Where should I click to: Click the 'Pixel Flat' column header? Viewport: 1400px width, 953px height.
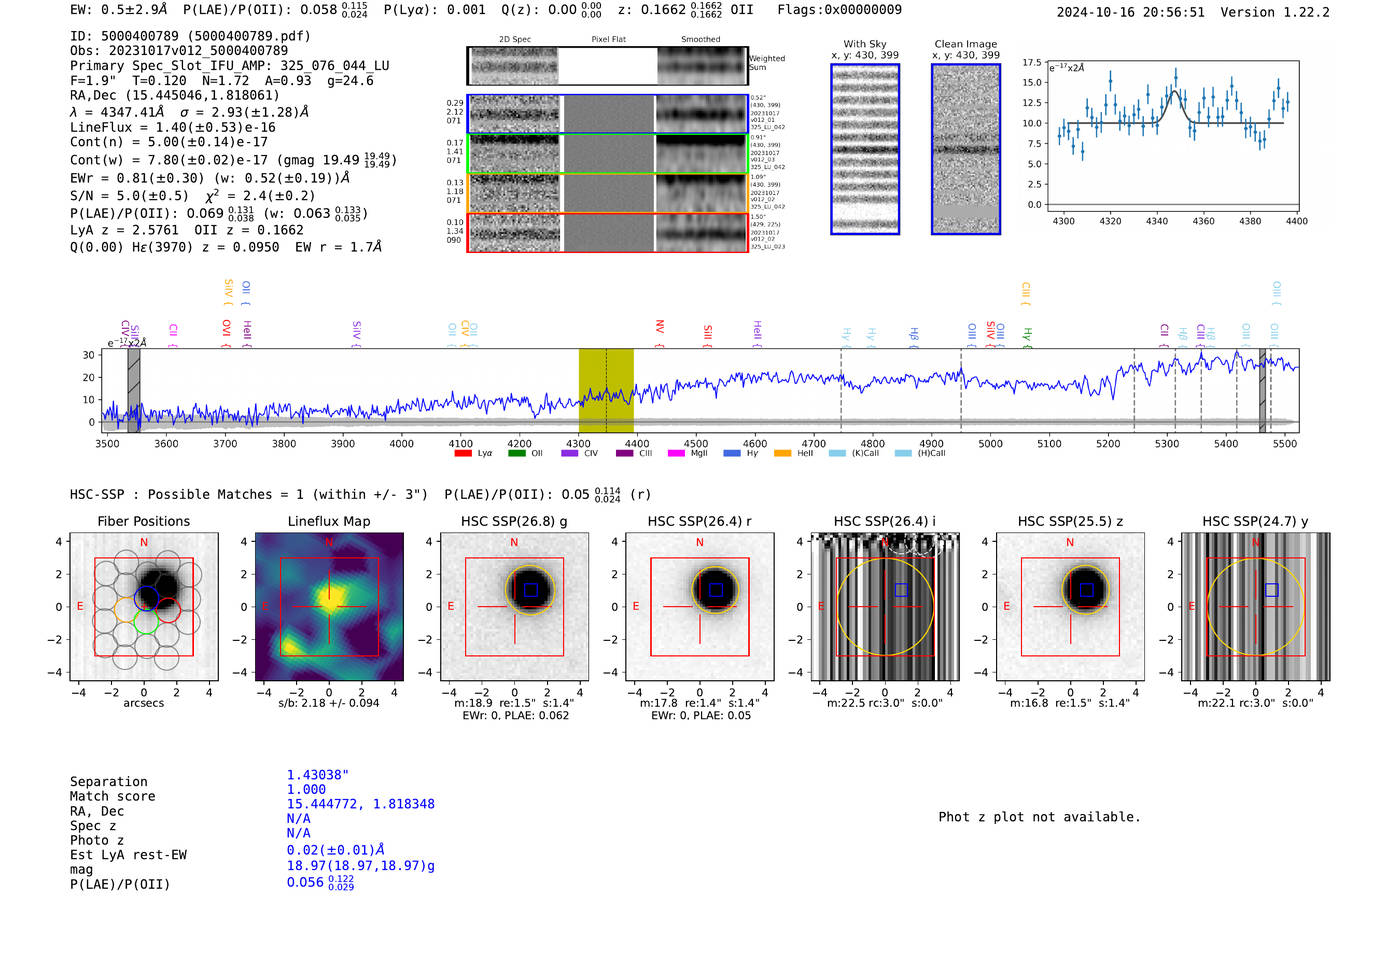point(608,40)
